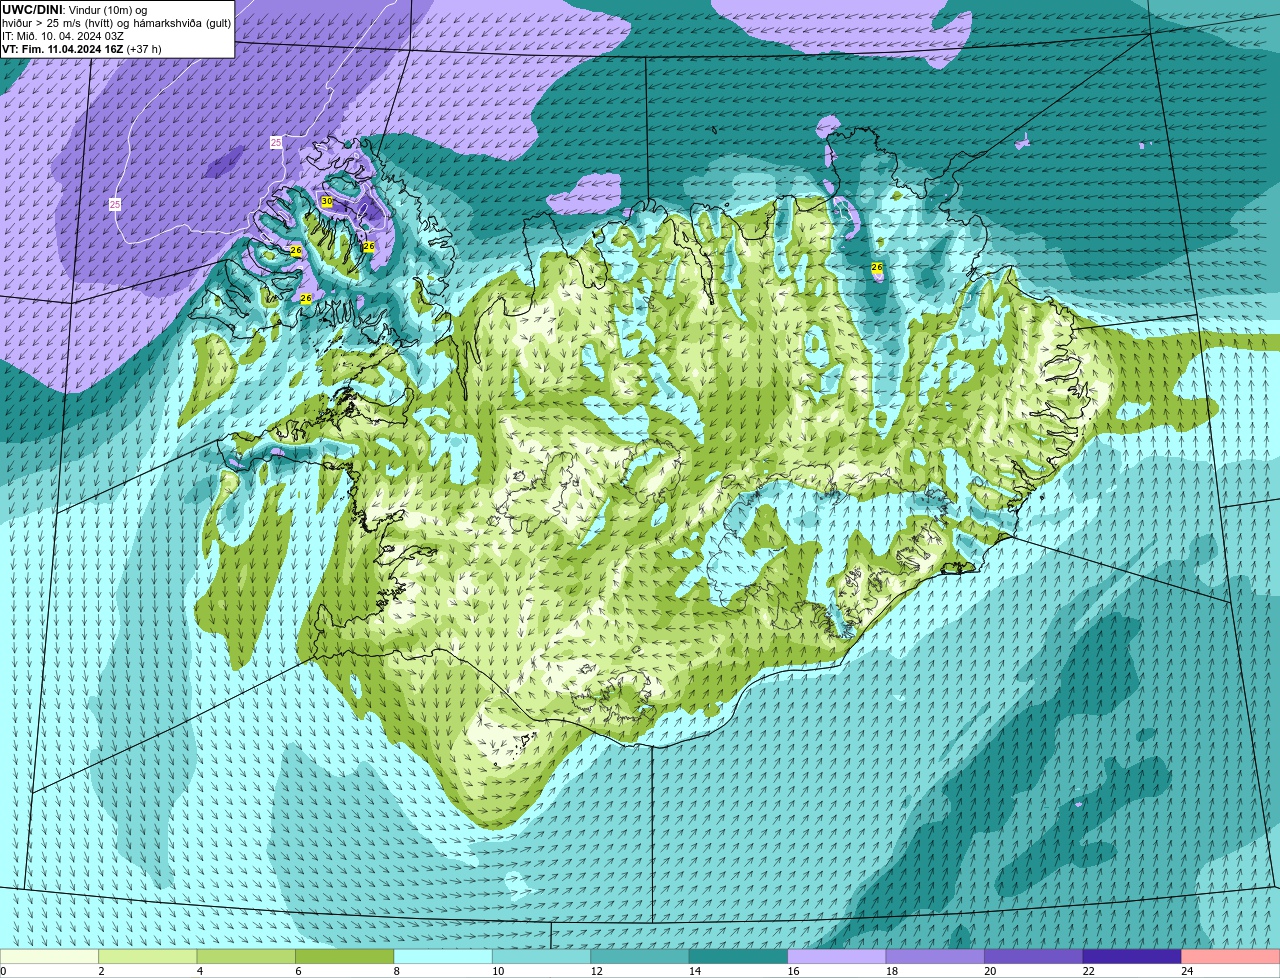Click the yellow max gust marker labeled 30
1280x978 pixels.
click(x=327, y=201)
